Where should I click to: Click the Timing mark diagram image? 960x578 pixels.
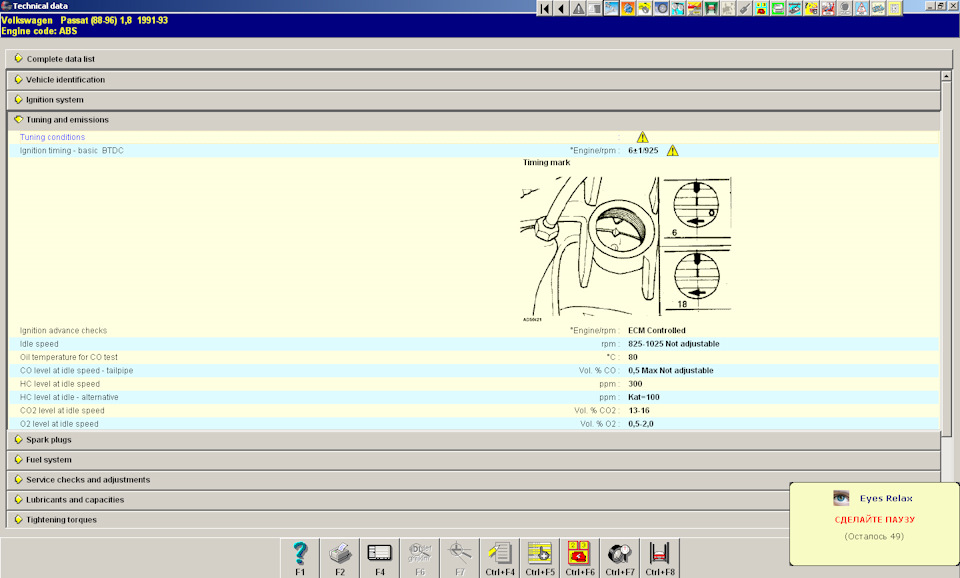626,249
